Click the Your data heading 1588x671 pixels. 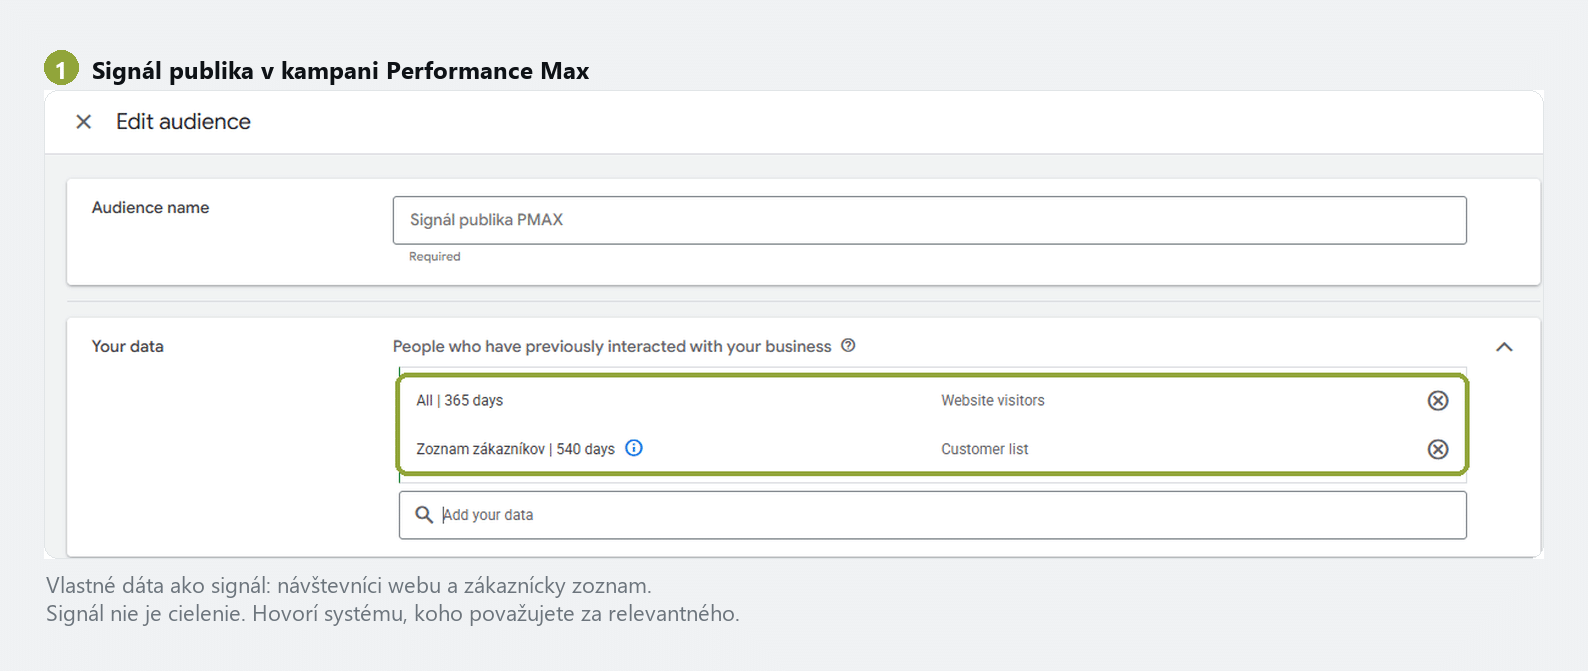127,346
